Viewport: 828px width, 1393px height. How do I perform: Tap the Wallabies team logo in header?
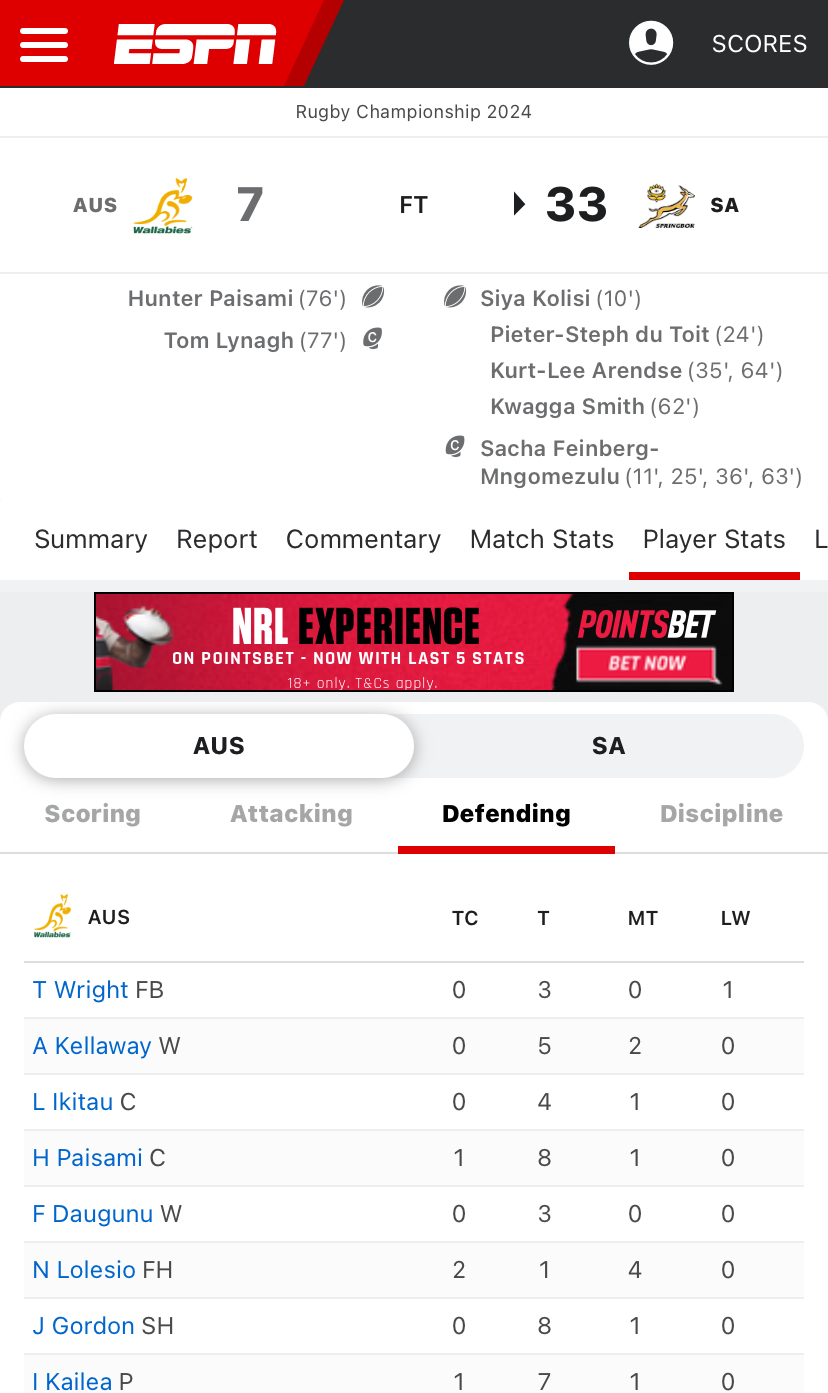(x=162, y=205)
